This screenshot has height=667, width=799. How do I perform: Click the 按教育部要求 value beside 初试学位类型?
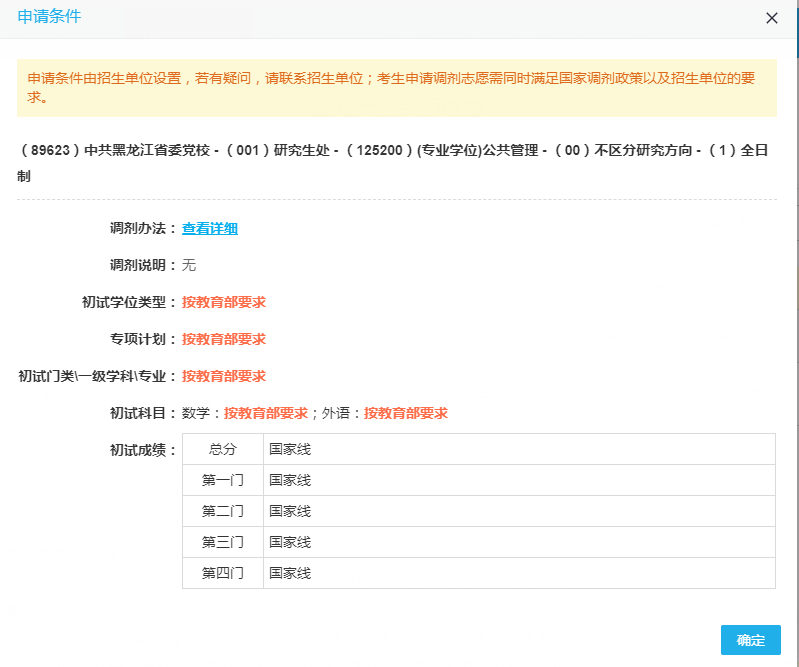[x=223, y=302]
